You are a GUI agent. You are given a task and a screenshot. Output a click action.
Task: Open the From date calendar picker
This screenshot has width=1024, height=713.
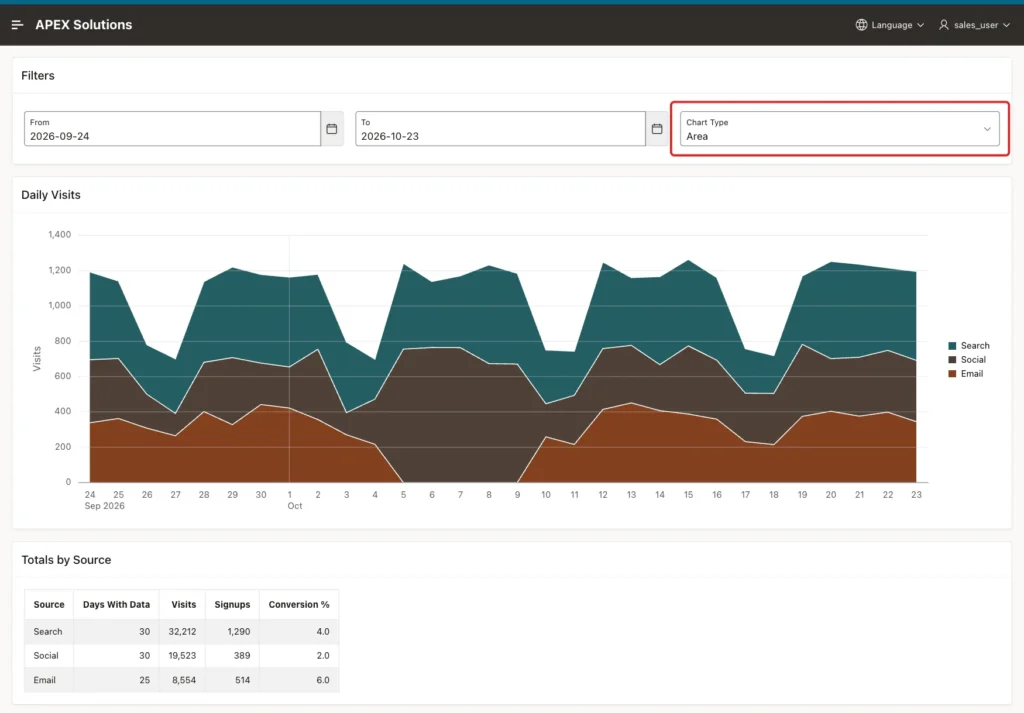click(x=332, y=129)
